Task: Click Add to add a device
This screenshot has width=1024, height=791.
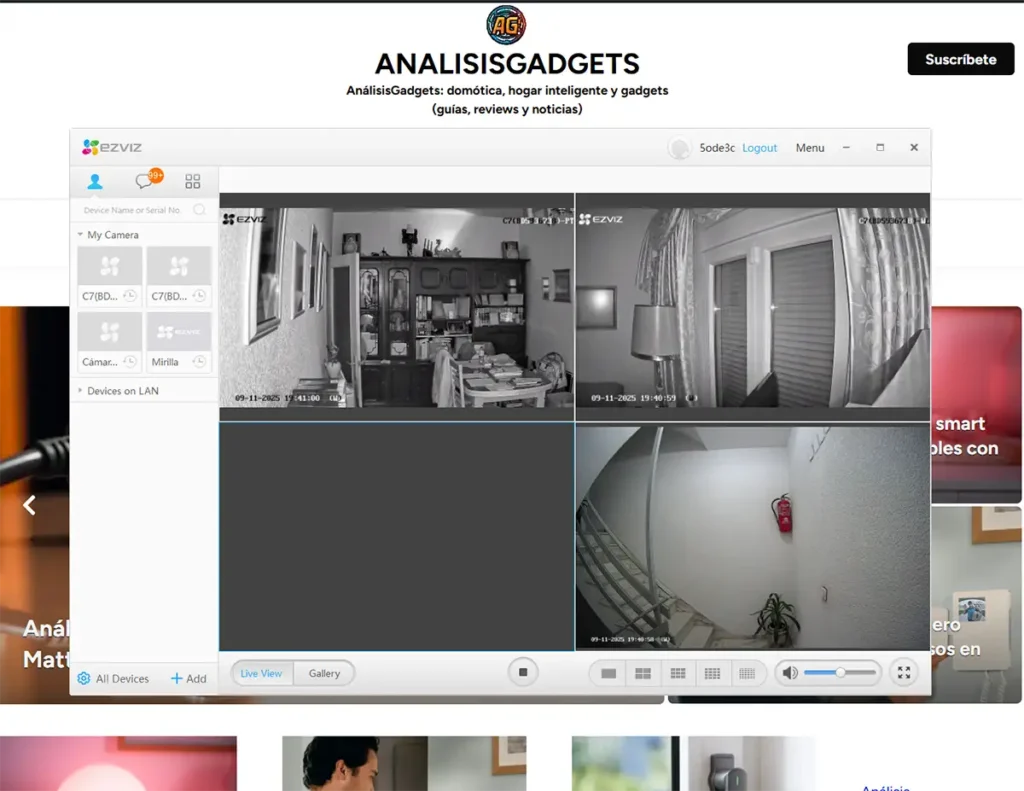Action: click(x=189, y=679)
